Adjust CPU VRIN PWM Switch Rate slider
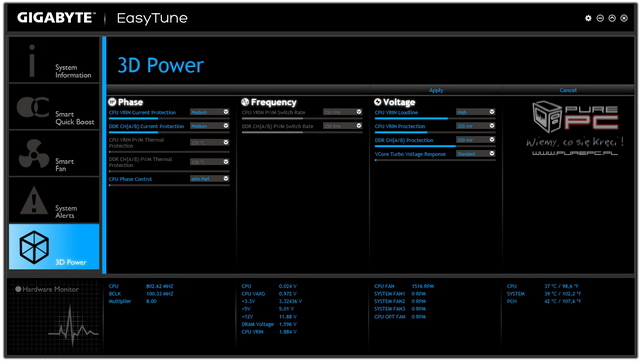 tap(302, 118)
